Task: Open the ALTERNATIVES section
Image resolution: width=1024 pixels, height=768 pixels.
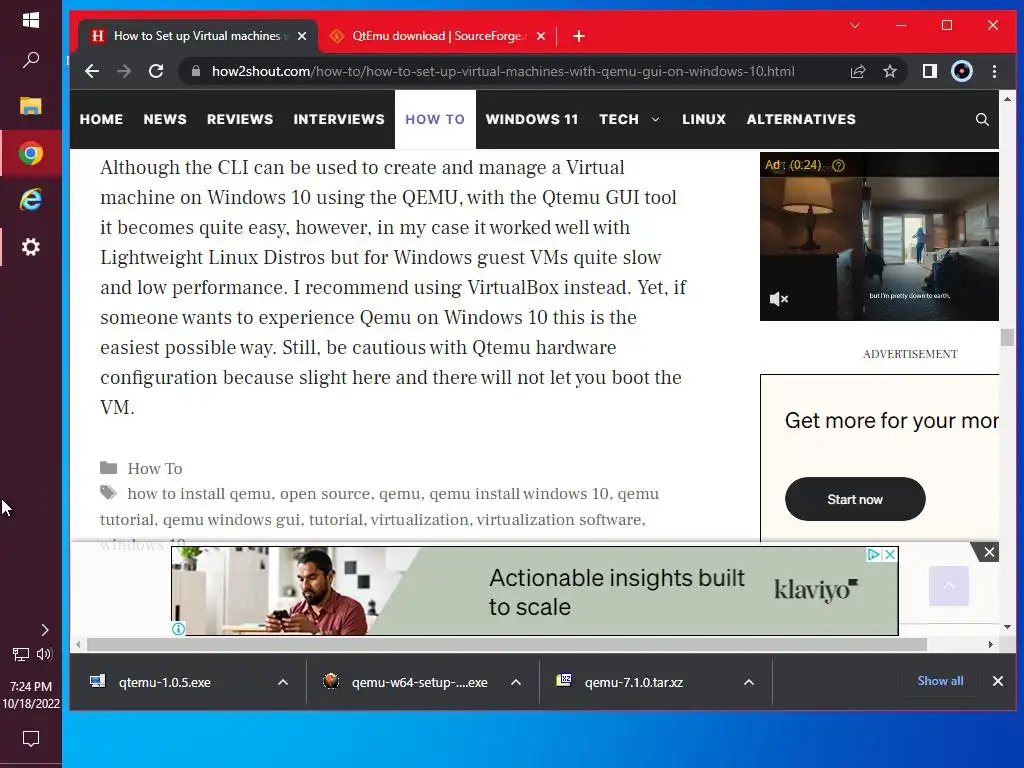Action: (801, 120)
